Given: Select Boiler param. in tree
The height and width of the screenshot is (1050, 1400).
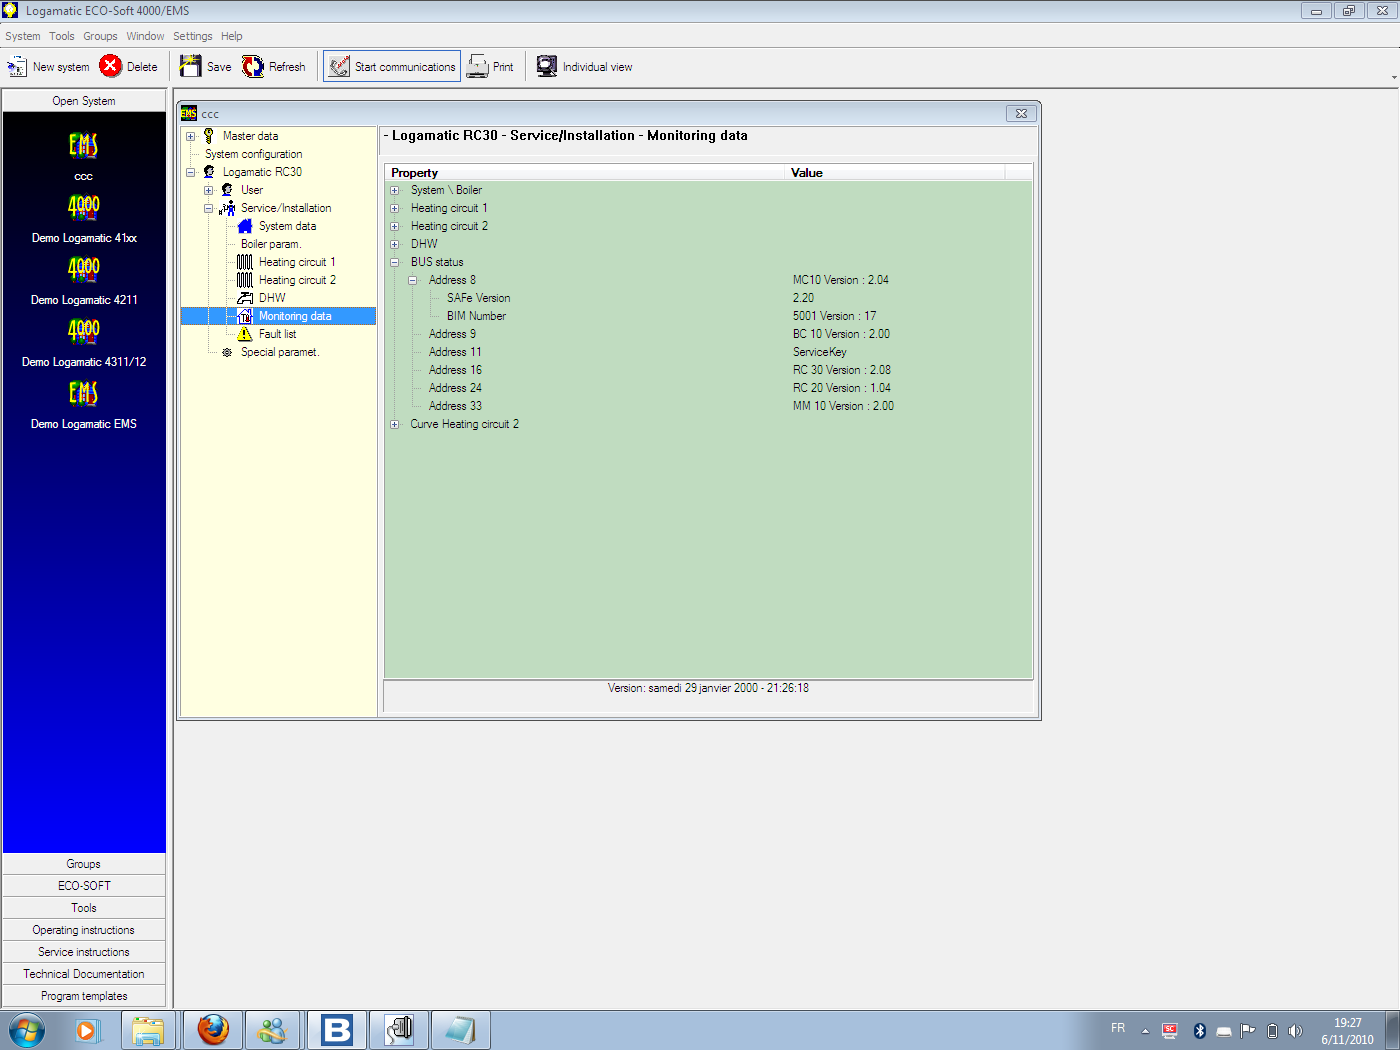Looking at the screenshot, I should [x=270, y=244].
